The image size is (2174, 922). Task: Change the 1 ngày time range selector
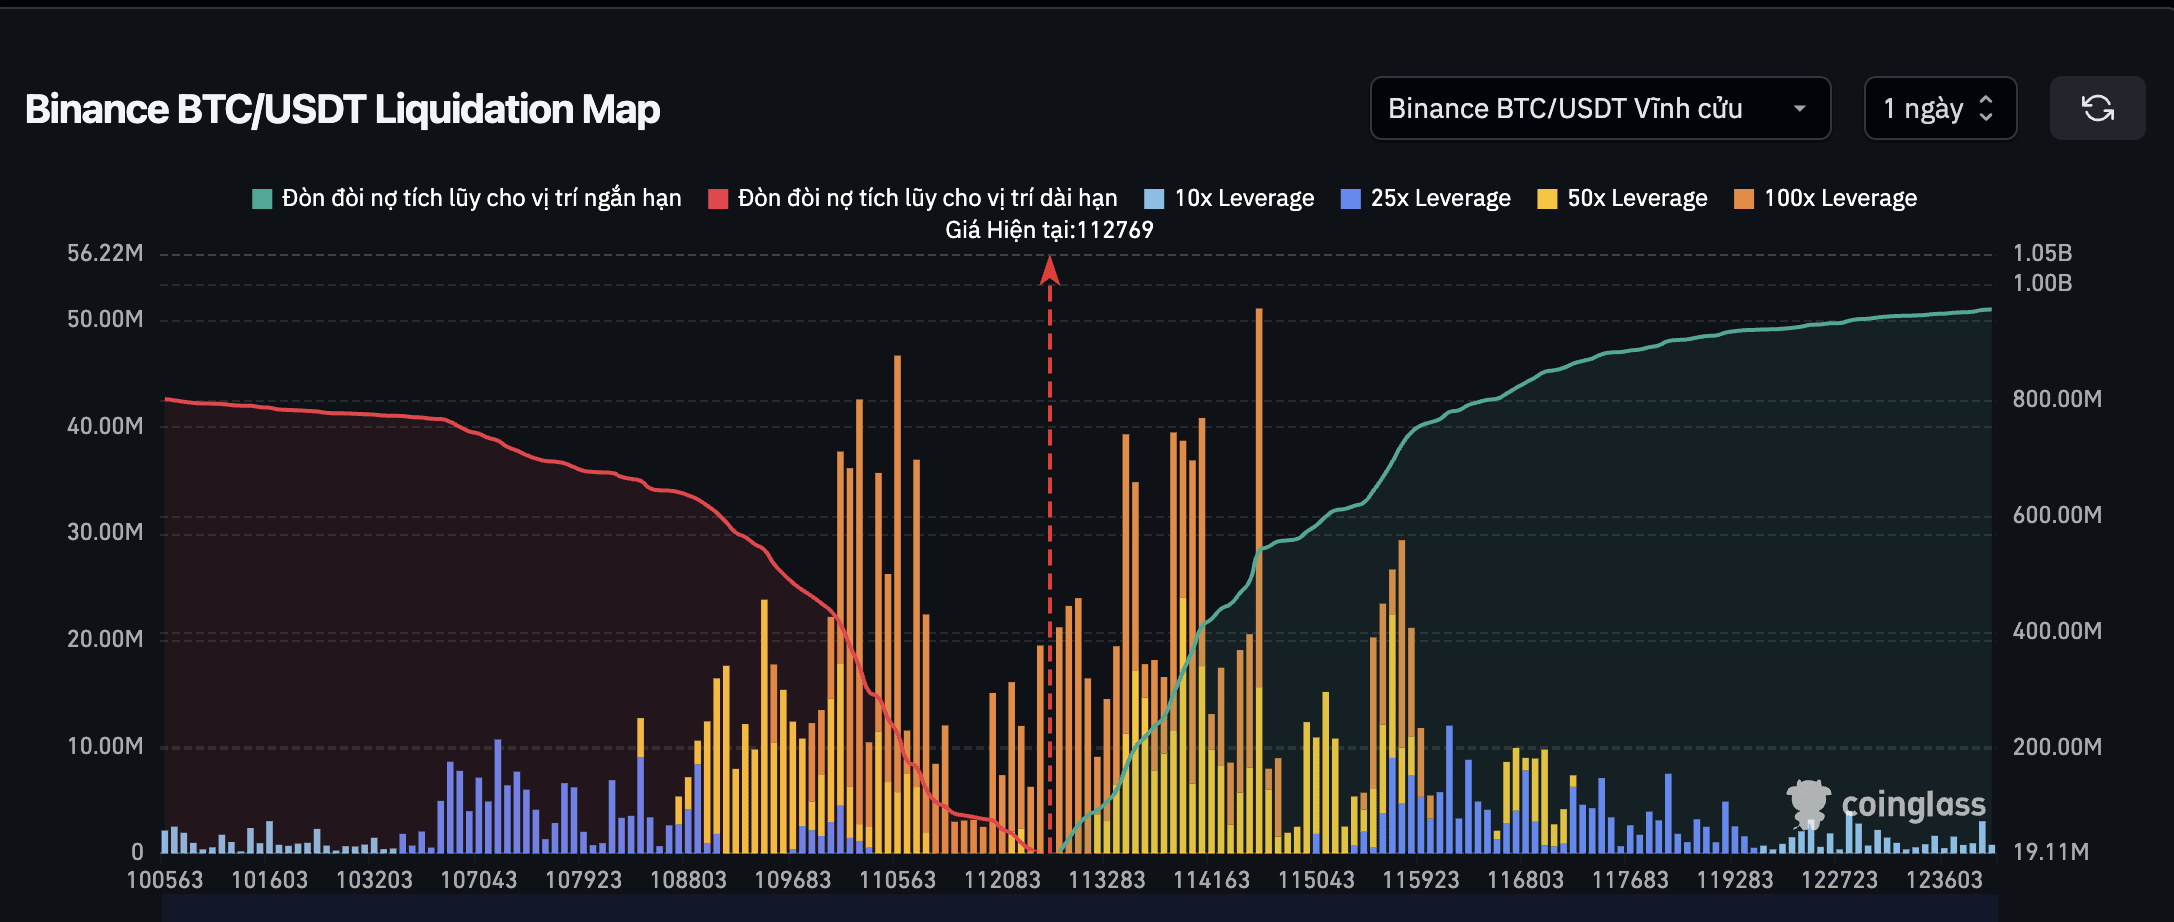[1940, 108]
